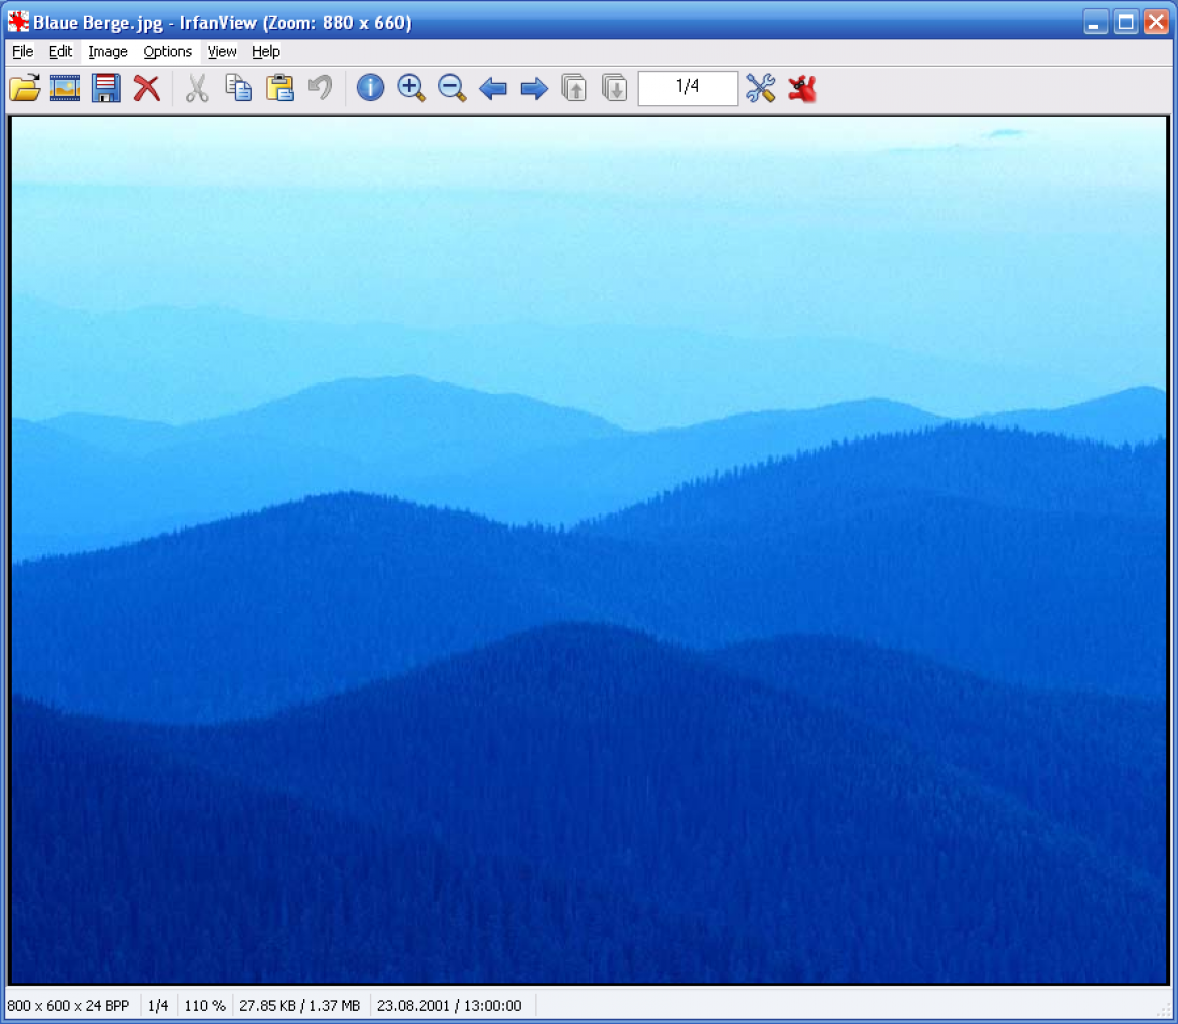Viewport: 1178px width, 1024px height.
Task: Click the '110 %' zoom status entry
Action: coord(204,1005)
